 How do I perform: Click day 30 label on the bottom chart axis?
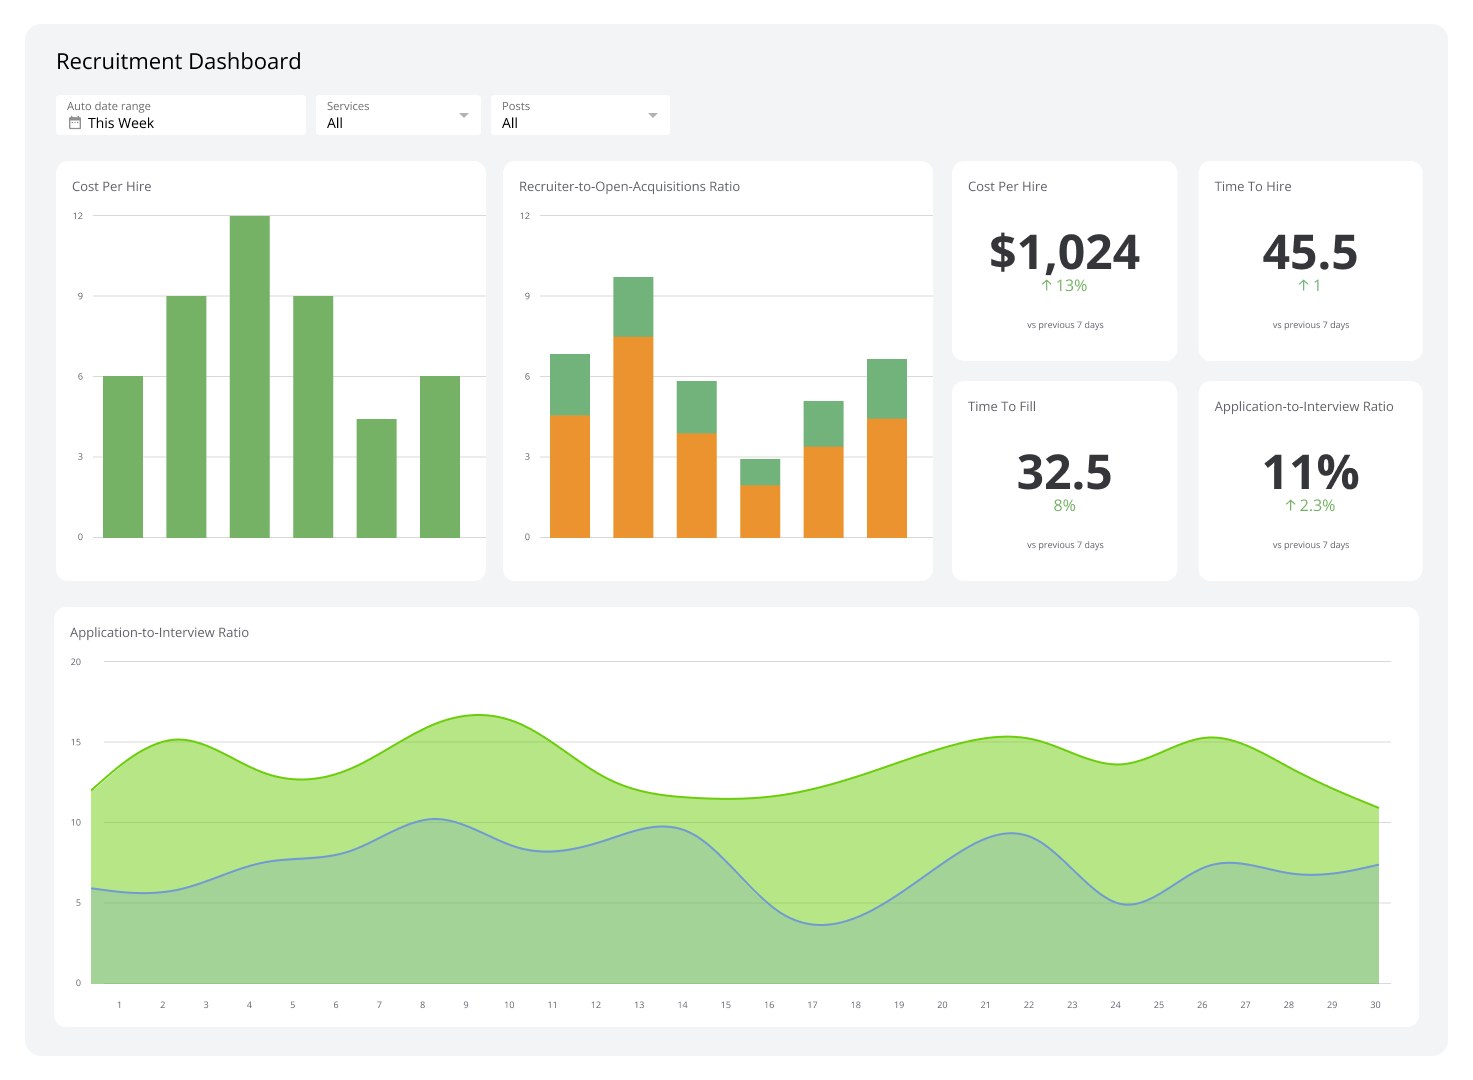[x=1375, y=1004]
